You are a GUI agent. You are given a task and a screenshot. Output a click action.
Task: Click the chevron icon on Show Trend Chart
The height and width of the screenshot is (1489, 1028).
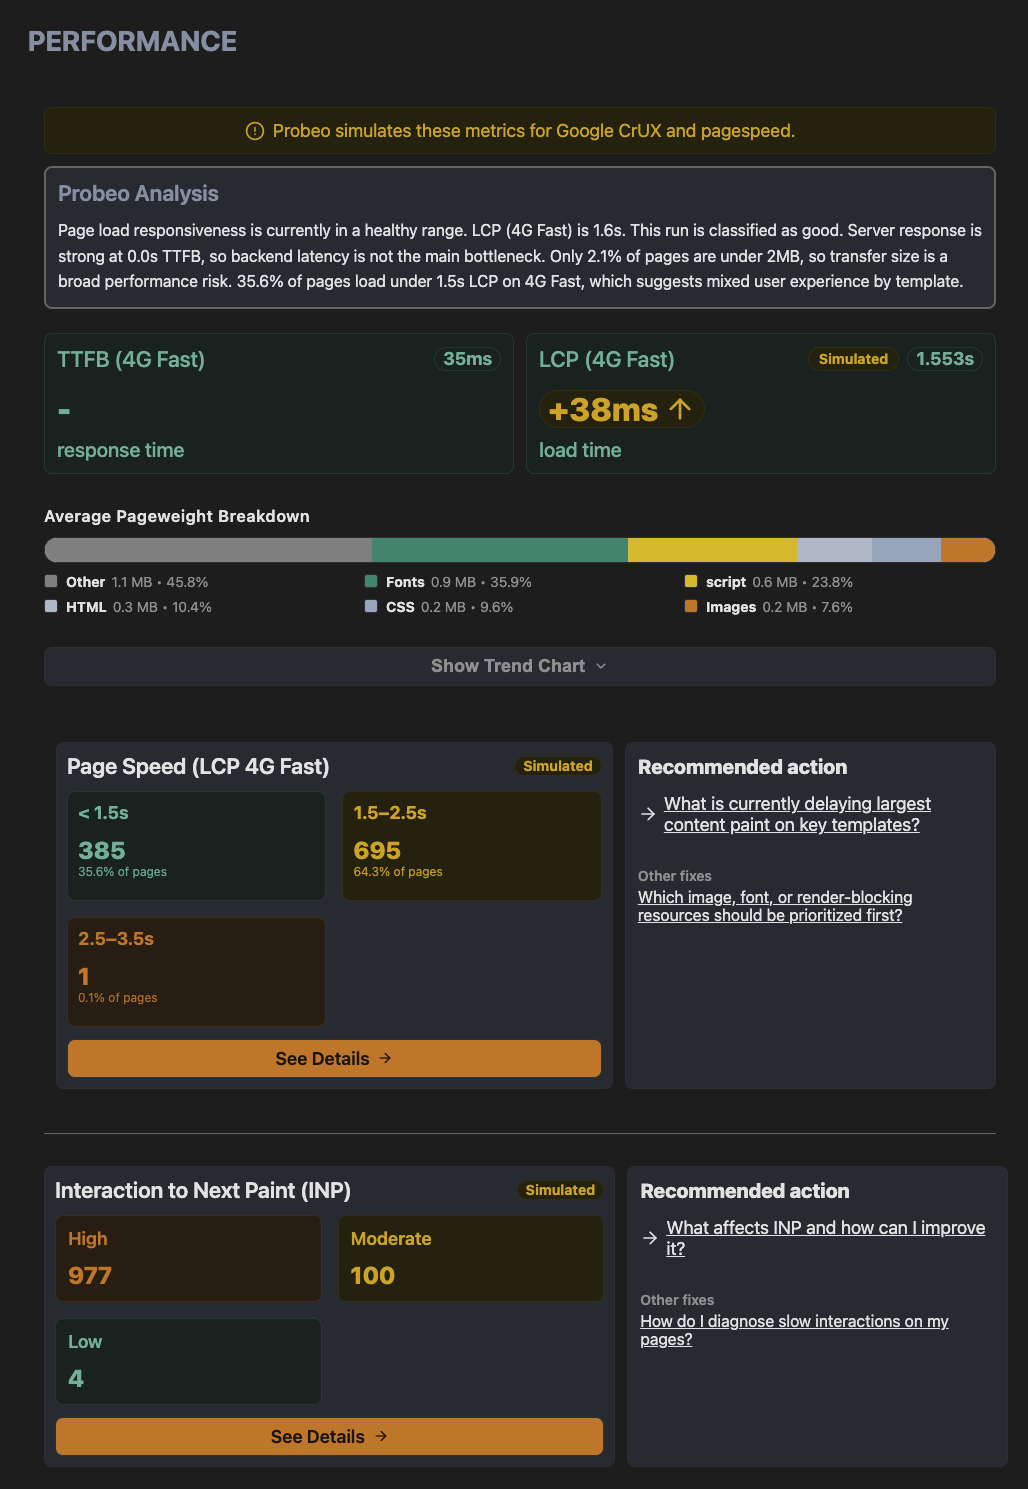(x=601, y=665)
